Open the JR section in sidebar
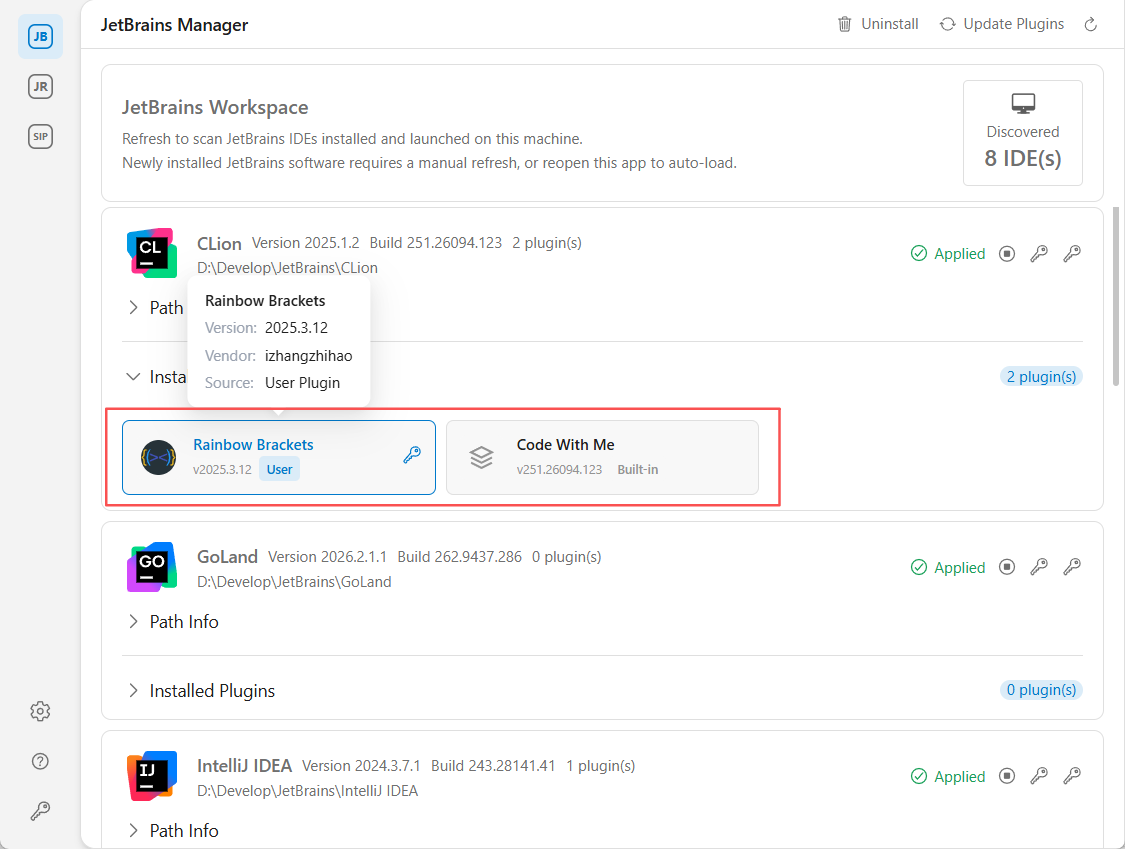 [40, 87]
